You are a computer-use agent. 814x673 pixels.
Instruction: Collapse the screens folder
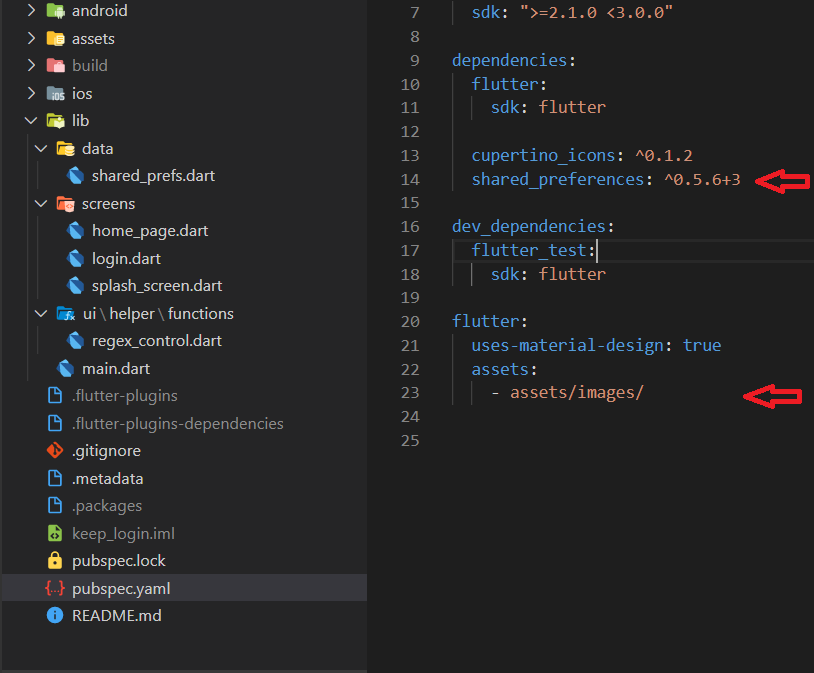pos(41,202)
